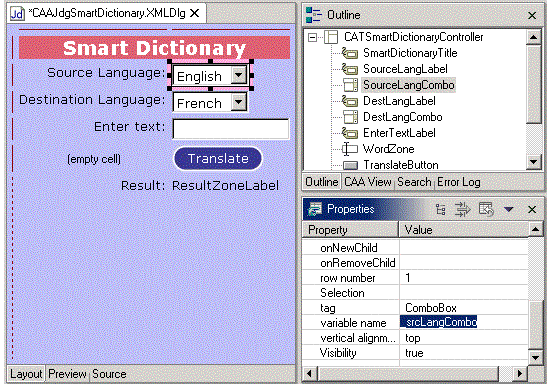Switch to the Outline tab
This screenshot has width=547, height=384.
pos(321,182)
